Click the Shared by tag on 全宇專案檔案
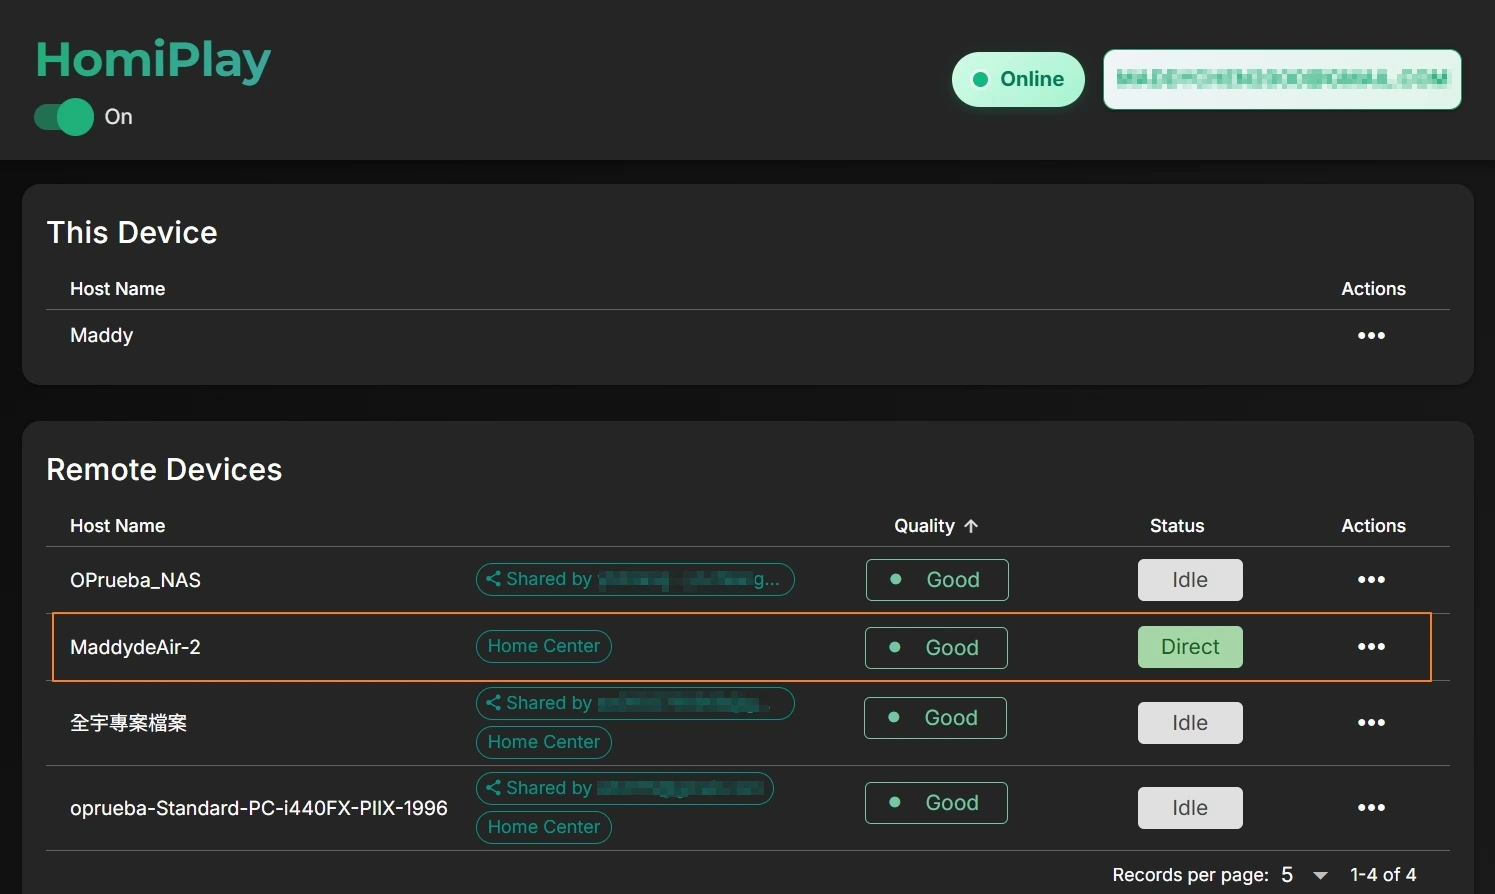This screenshot has height=894, width=1495. (x=635, y=704)
